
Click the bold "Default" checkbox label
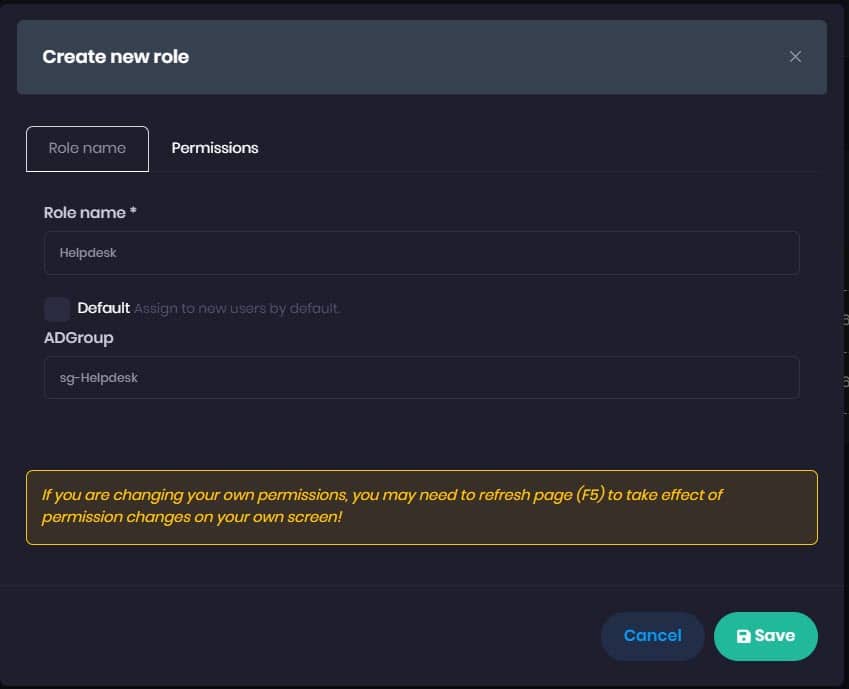[x=104, y=308]
